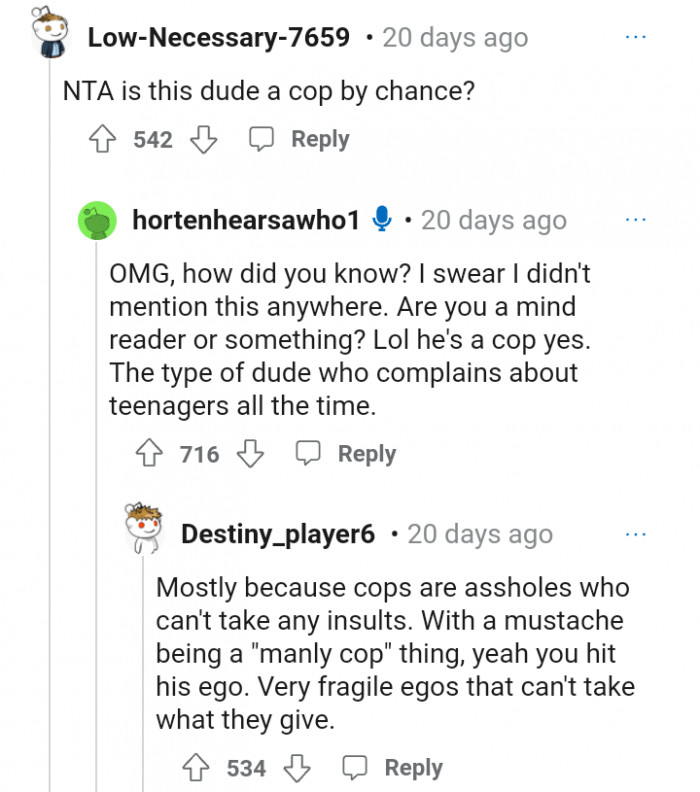Open options menu for Low-Necessary-7659's comment

click(x=636, y=37)
